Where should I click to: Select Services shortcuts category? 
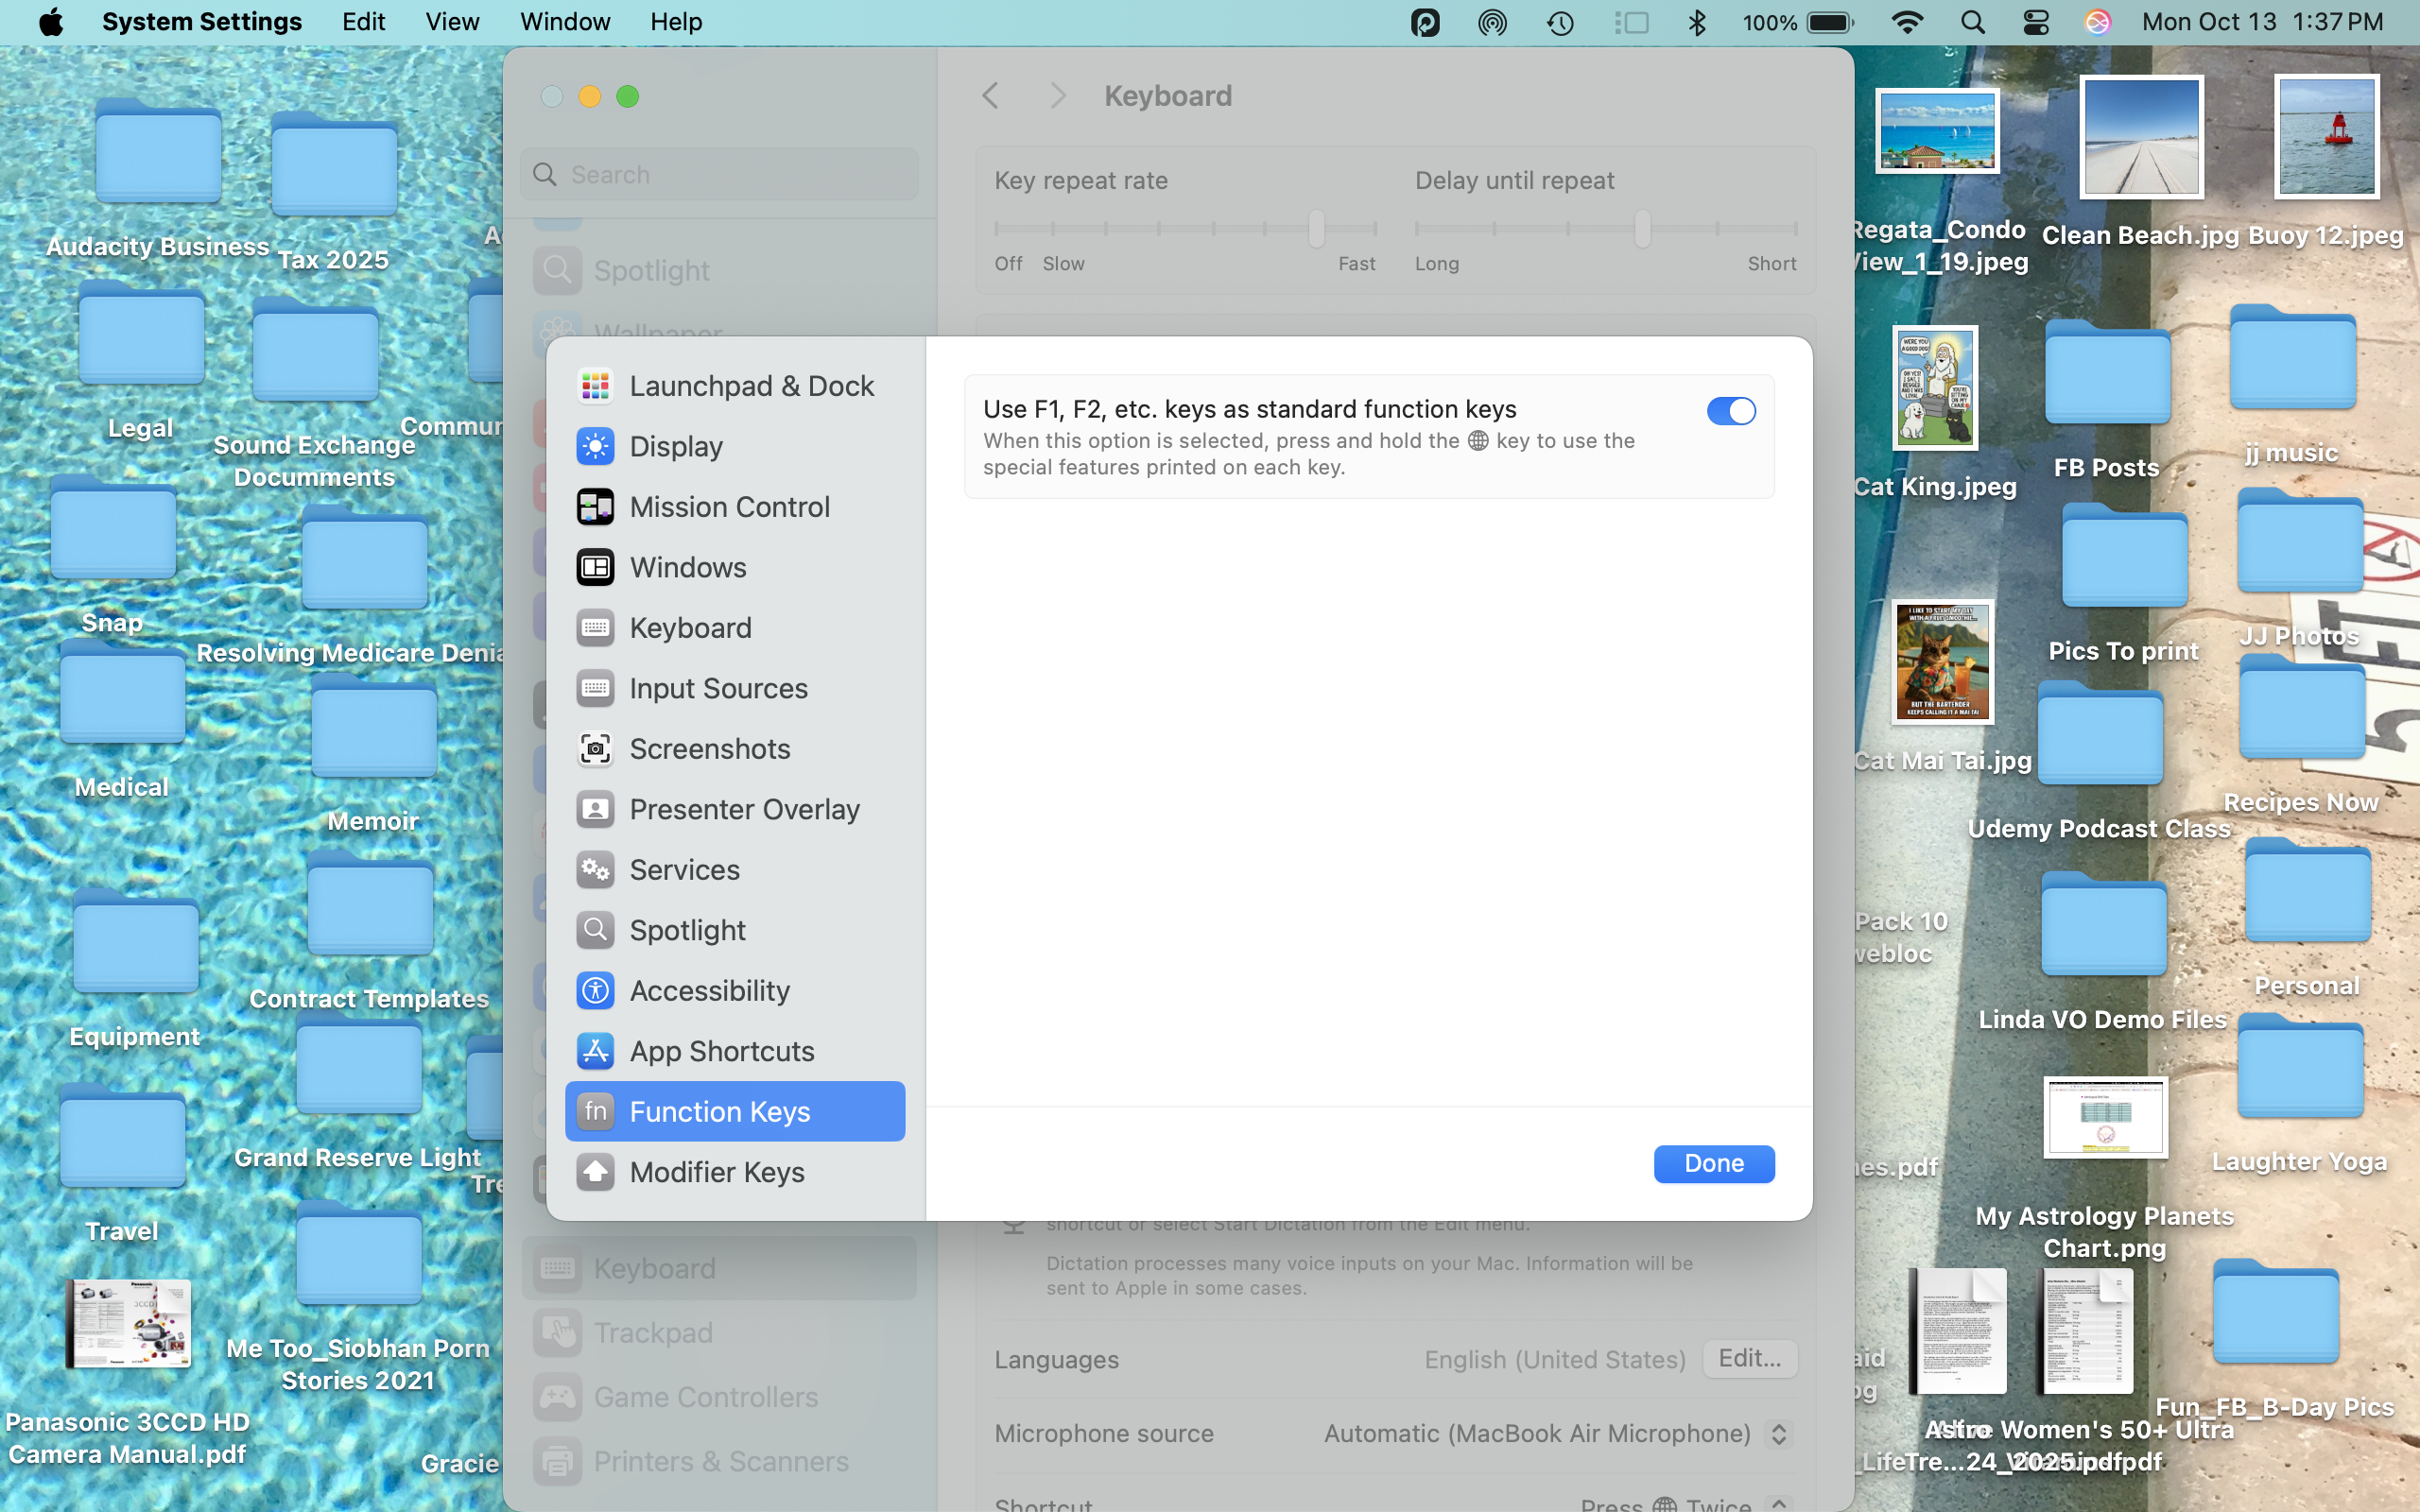(684, 870)
